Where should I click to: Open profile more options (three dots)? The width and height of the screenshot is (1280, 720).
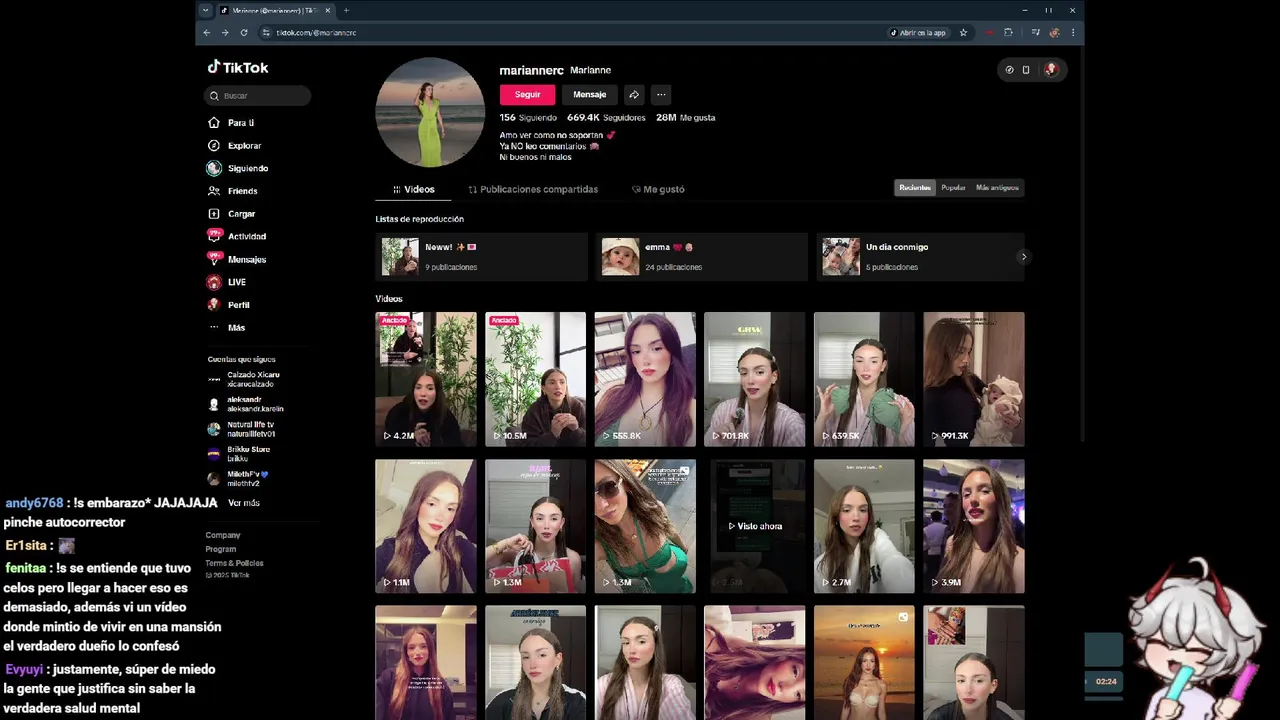(661, 94)
